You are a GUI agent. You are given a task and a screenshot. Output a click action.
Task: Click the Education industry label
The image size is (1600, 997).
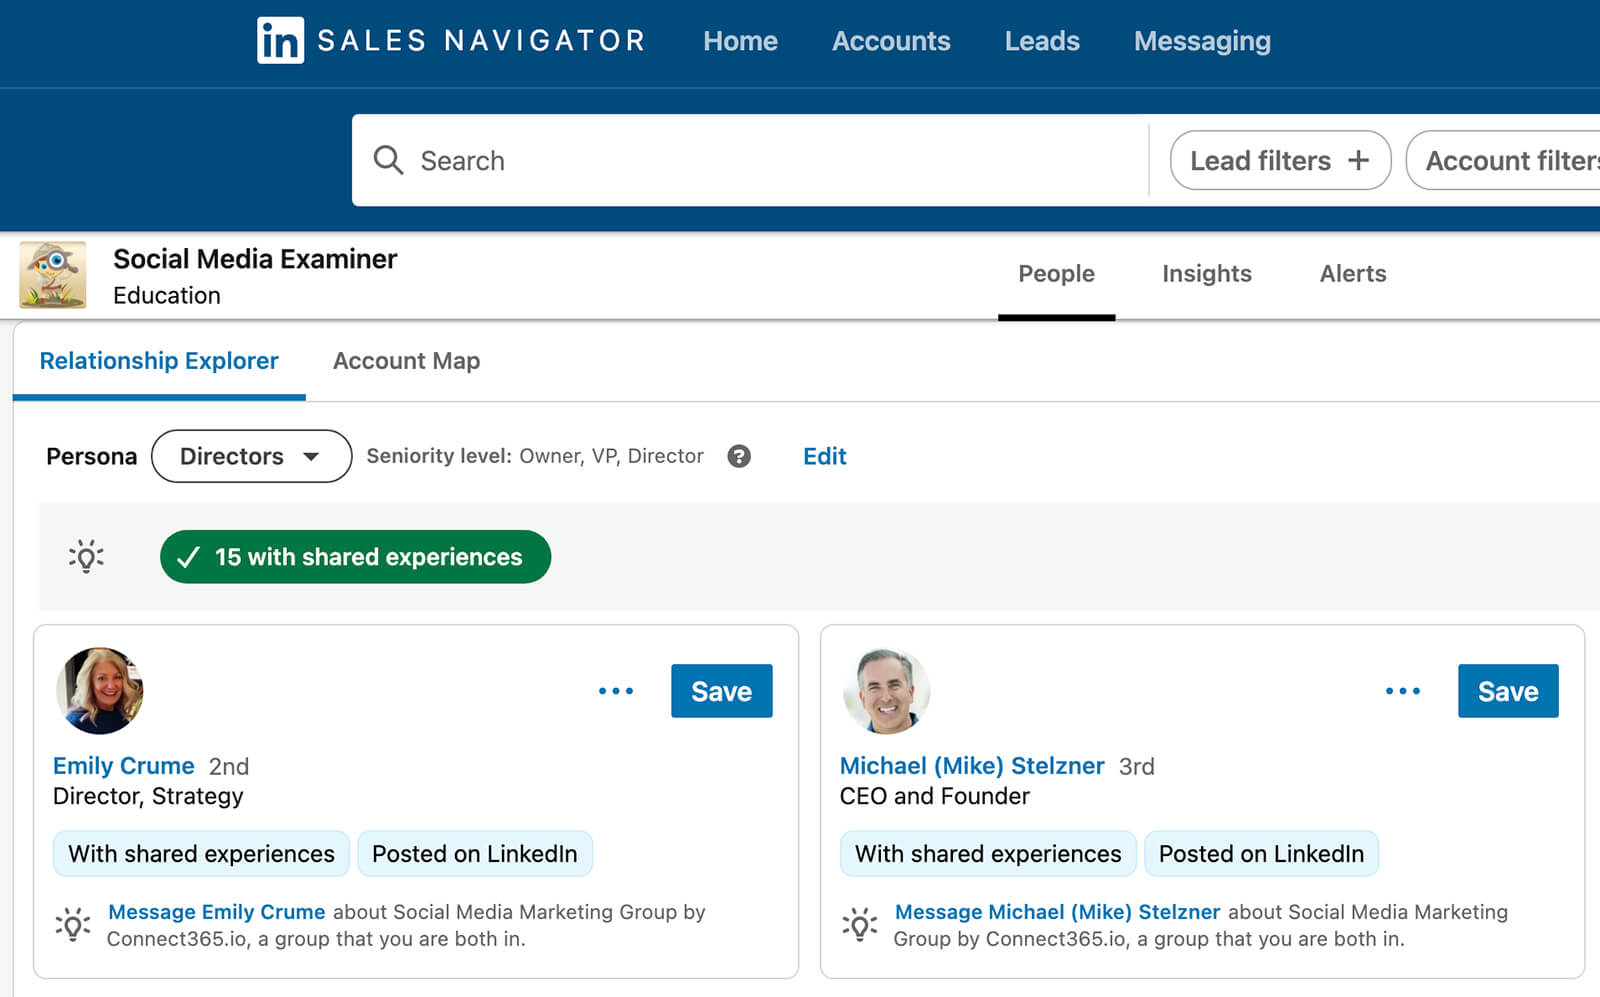click(167, 296)
